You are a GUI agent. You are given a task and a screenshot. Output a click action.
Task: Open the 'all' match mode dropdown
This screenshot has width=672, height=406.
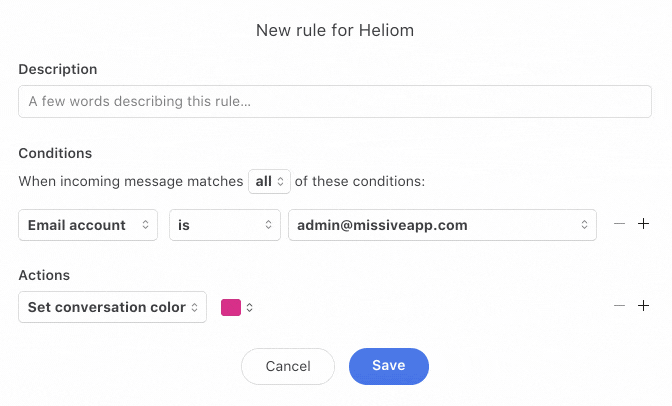(270, 182)
